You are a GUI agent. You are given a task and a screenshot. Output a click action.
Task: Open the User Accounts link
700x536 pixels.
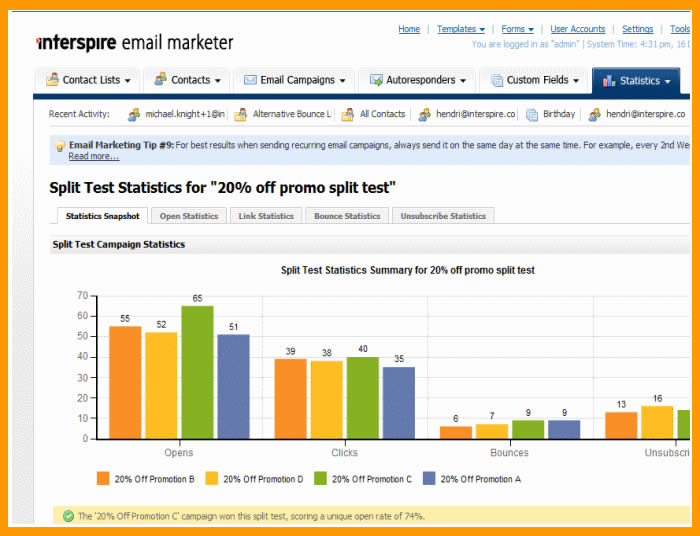(x=578, y=29)
